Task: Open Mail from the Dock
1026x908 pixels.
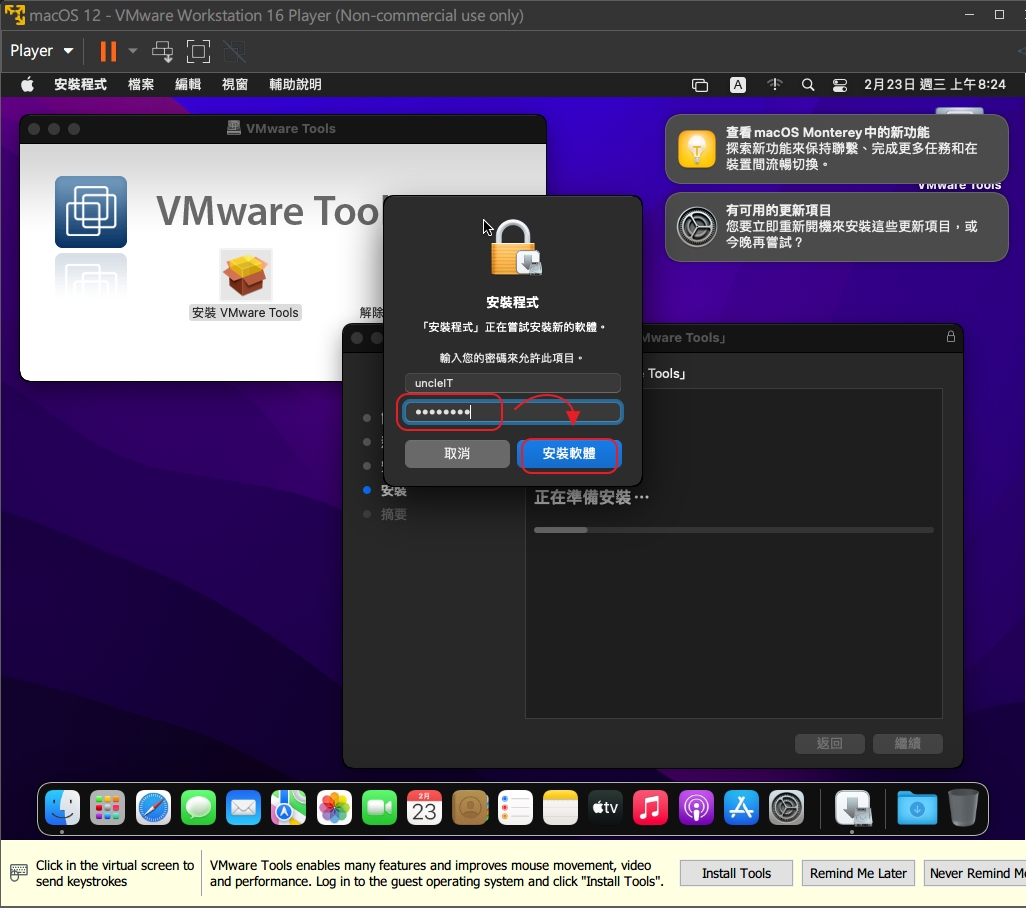Action: pos(243,808)
